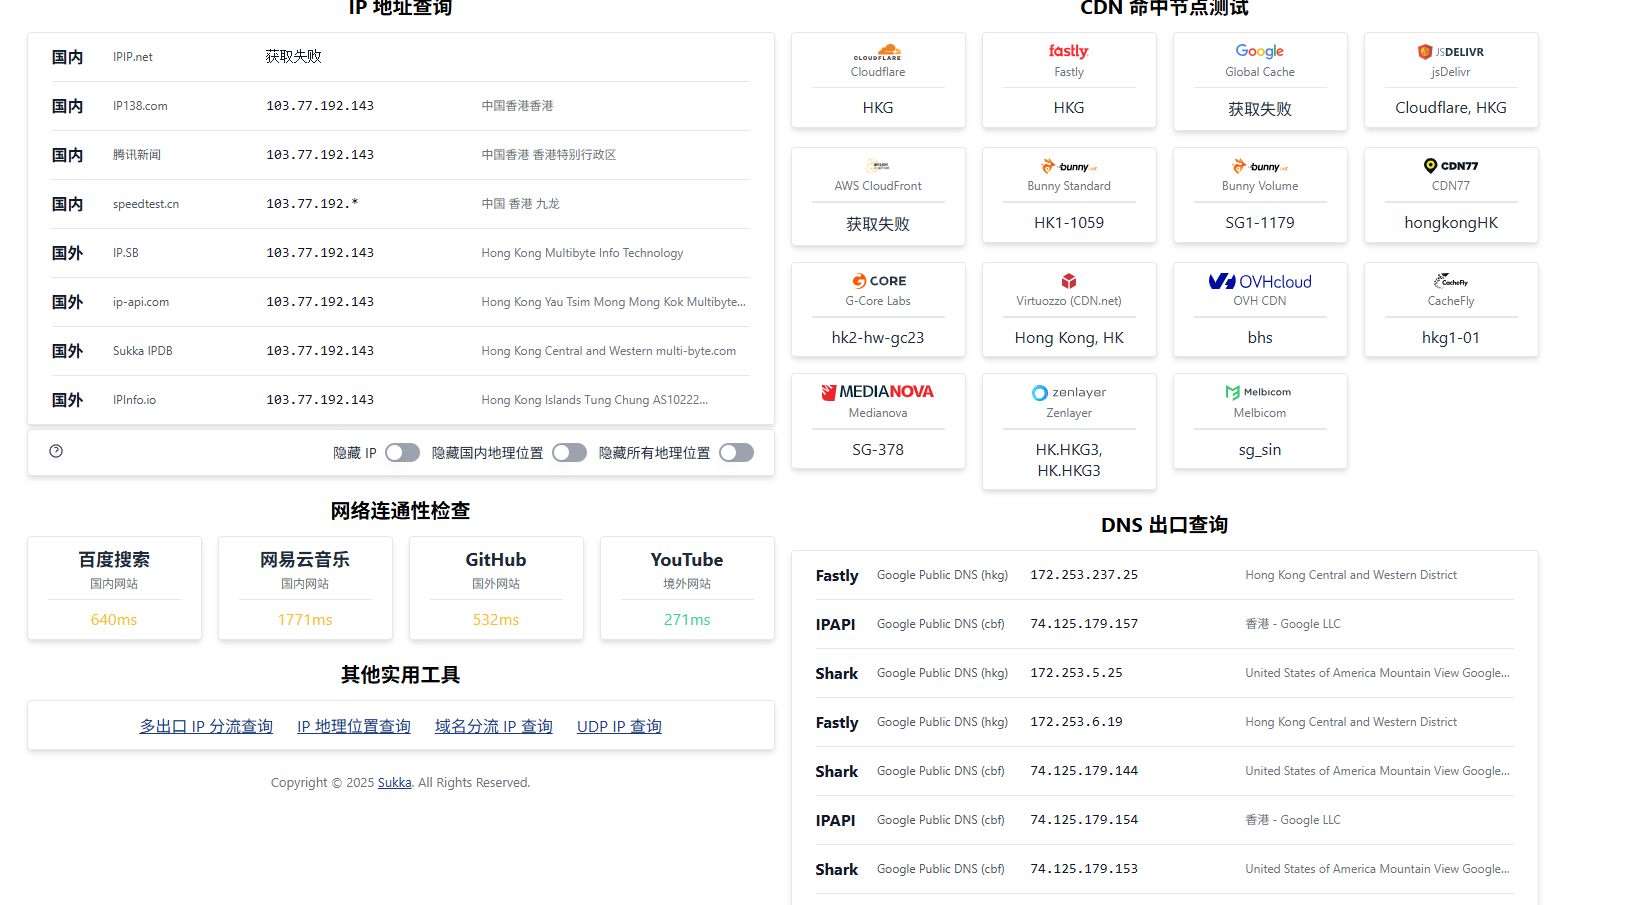
Task: Enable the 隐藏 IP toggle
Action: coord(402,452)
